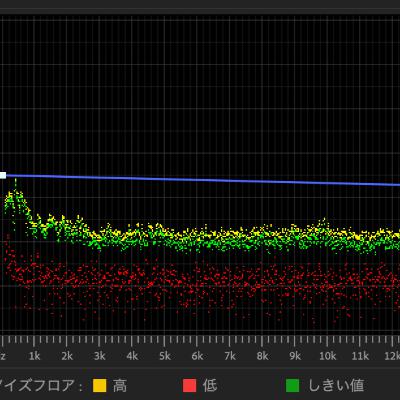Click the 10k frequency axis label
Image resolution: width=400 pixels, height=400 pixels.
coord(328,356)
